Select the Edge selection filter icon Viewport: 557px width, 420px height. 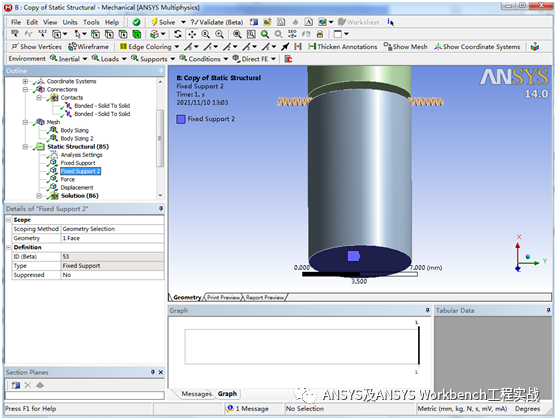pos(109,34)
